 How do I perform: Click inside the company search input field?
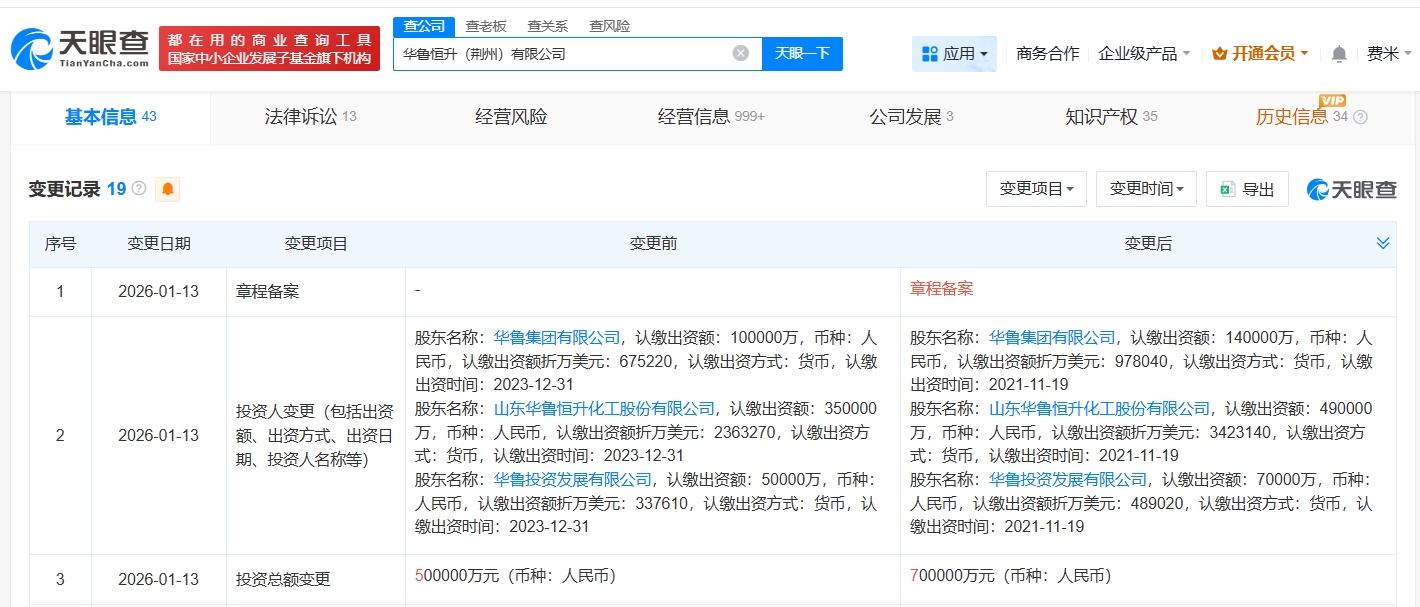coord(570,53)
